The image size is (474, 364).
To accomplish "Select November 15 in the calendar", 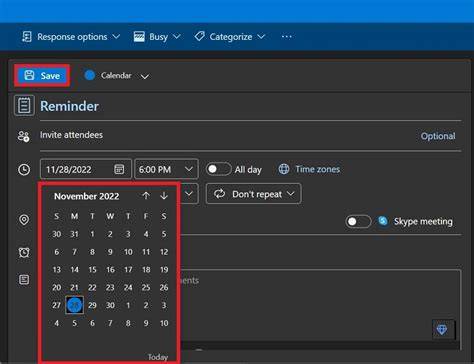I will [x=92, y=269].
